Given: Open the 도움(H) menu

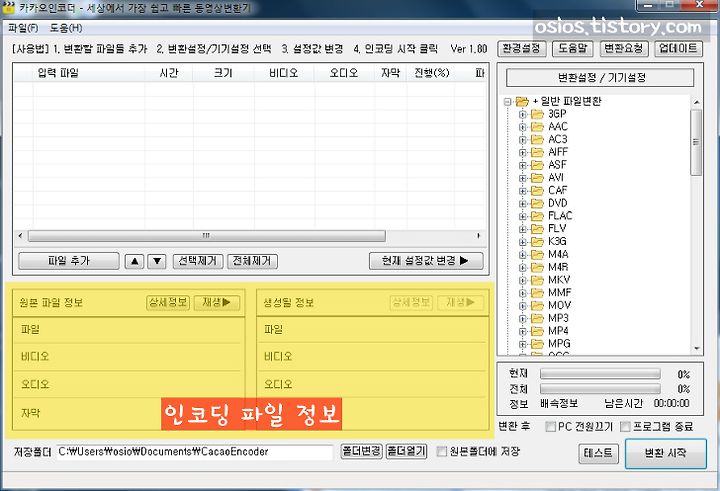Looking at the screenshot, I should click(66, 28).
